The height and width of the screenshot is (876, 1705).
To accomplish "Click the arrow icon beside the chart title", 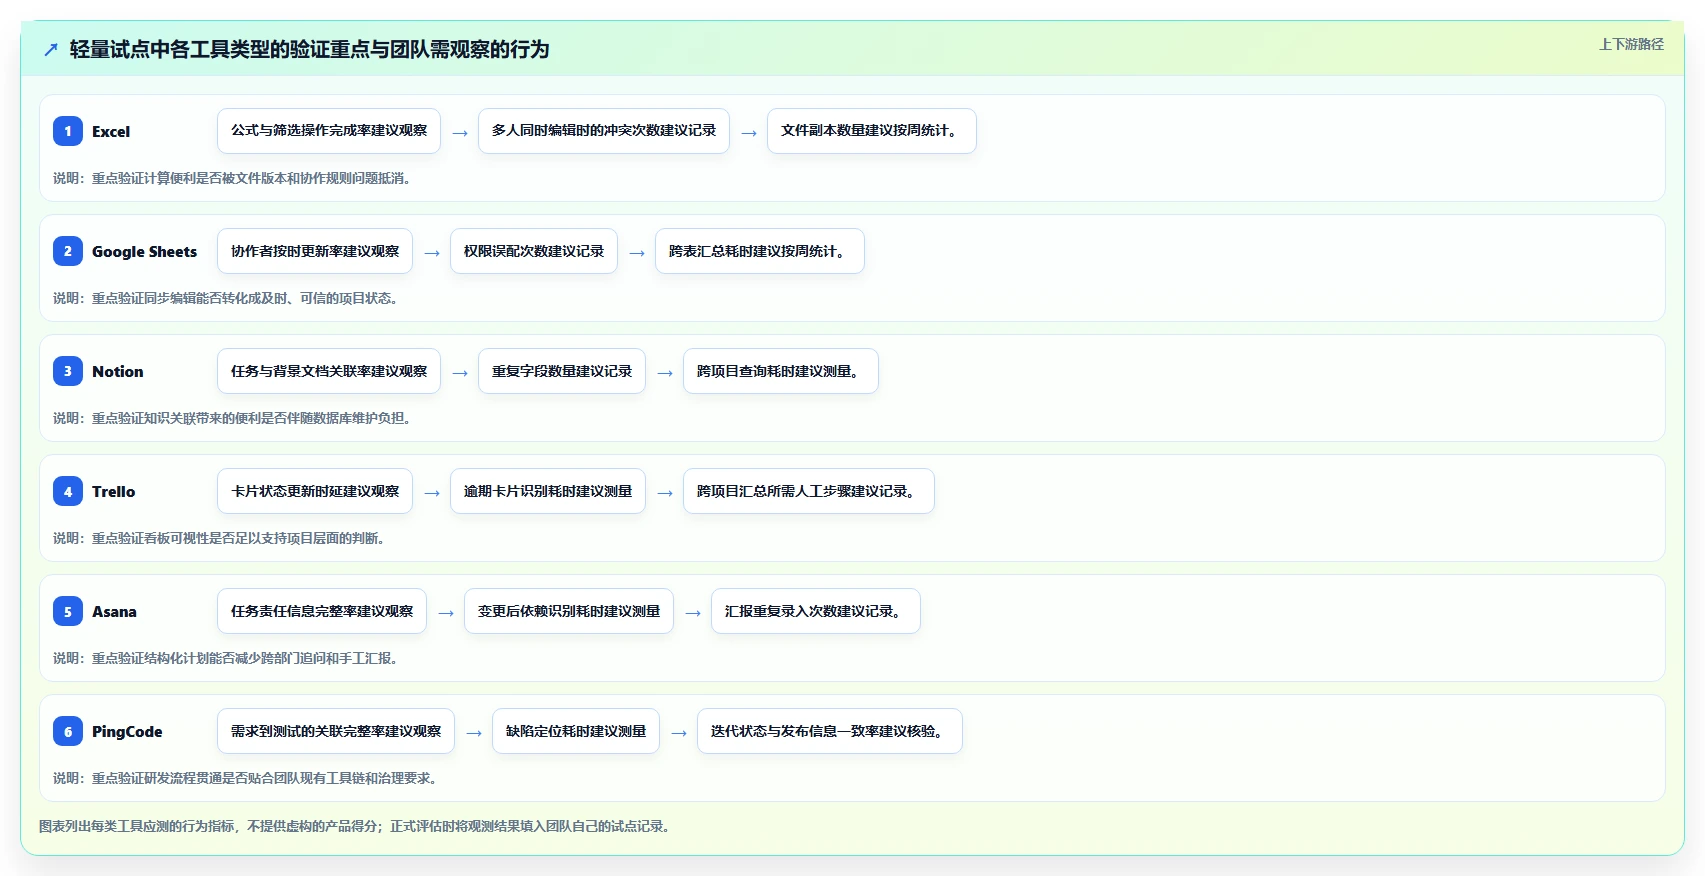I will tap(51, 50).
